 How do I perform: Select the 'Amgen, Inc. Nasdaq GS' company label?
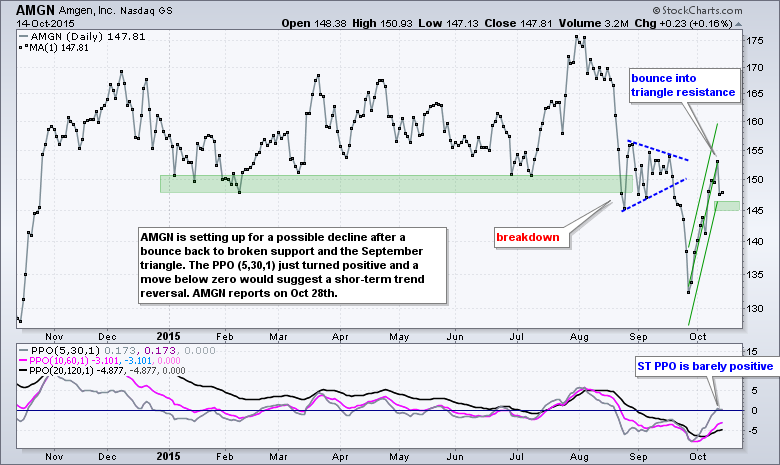click(x=115, y=10)
